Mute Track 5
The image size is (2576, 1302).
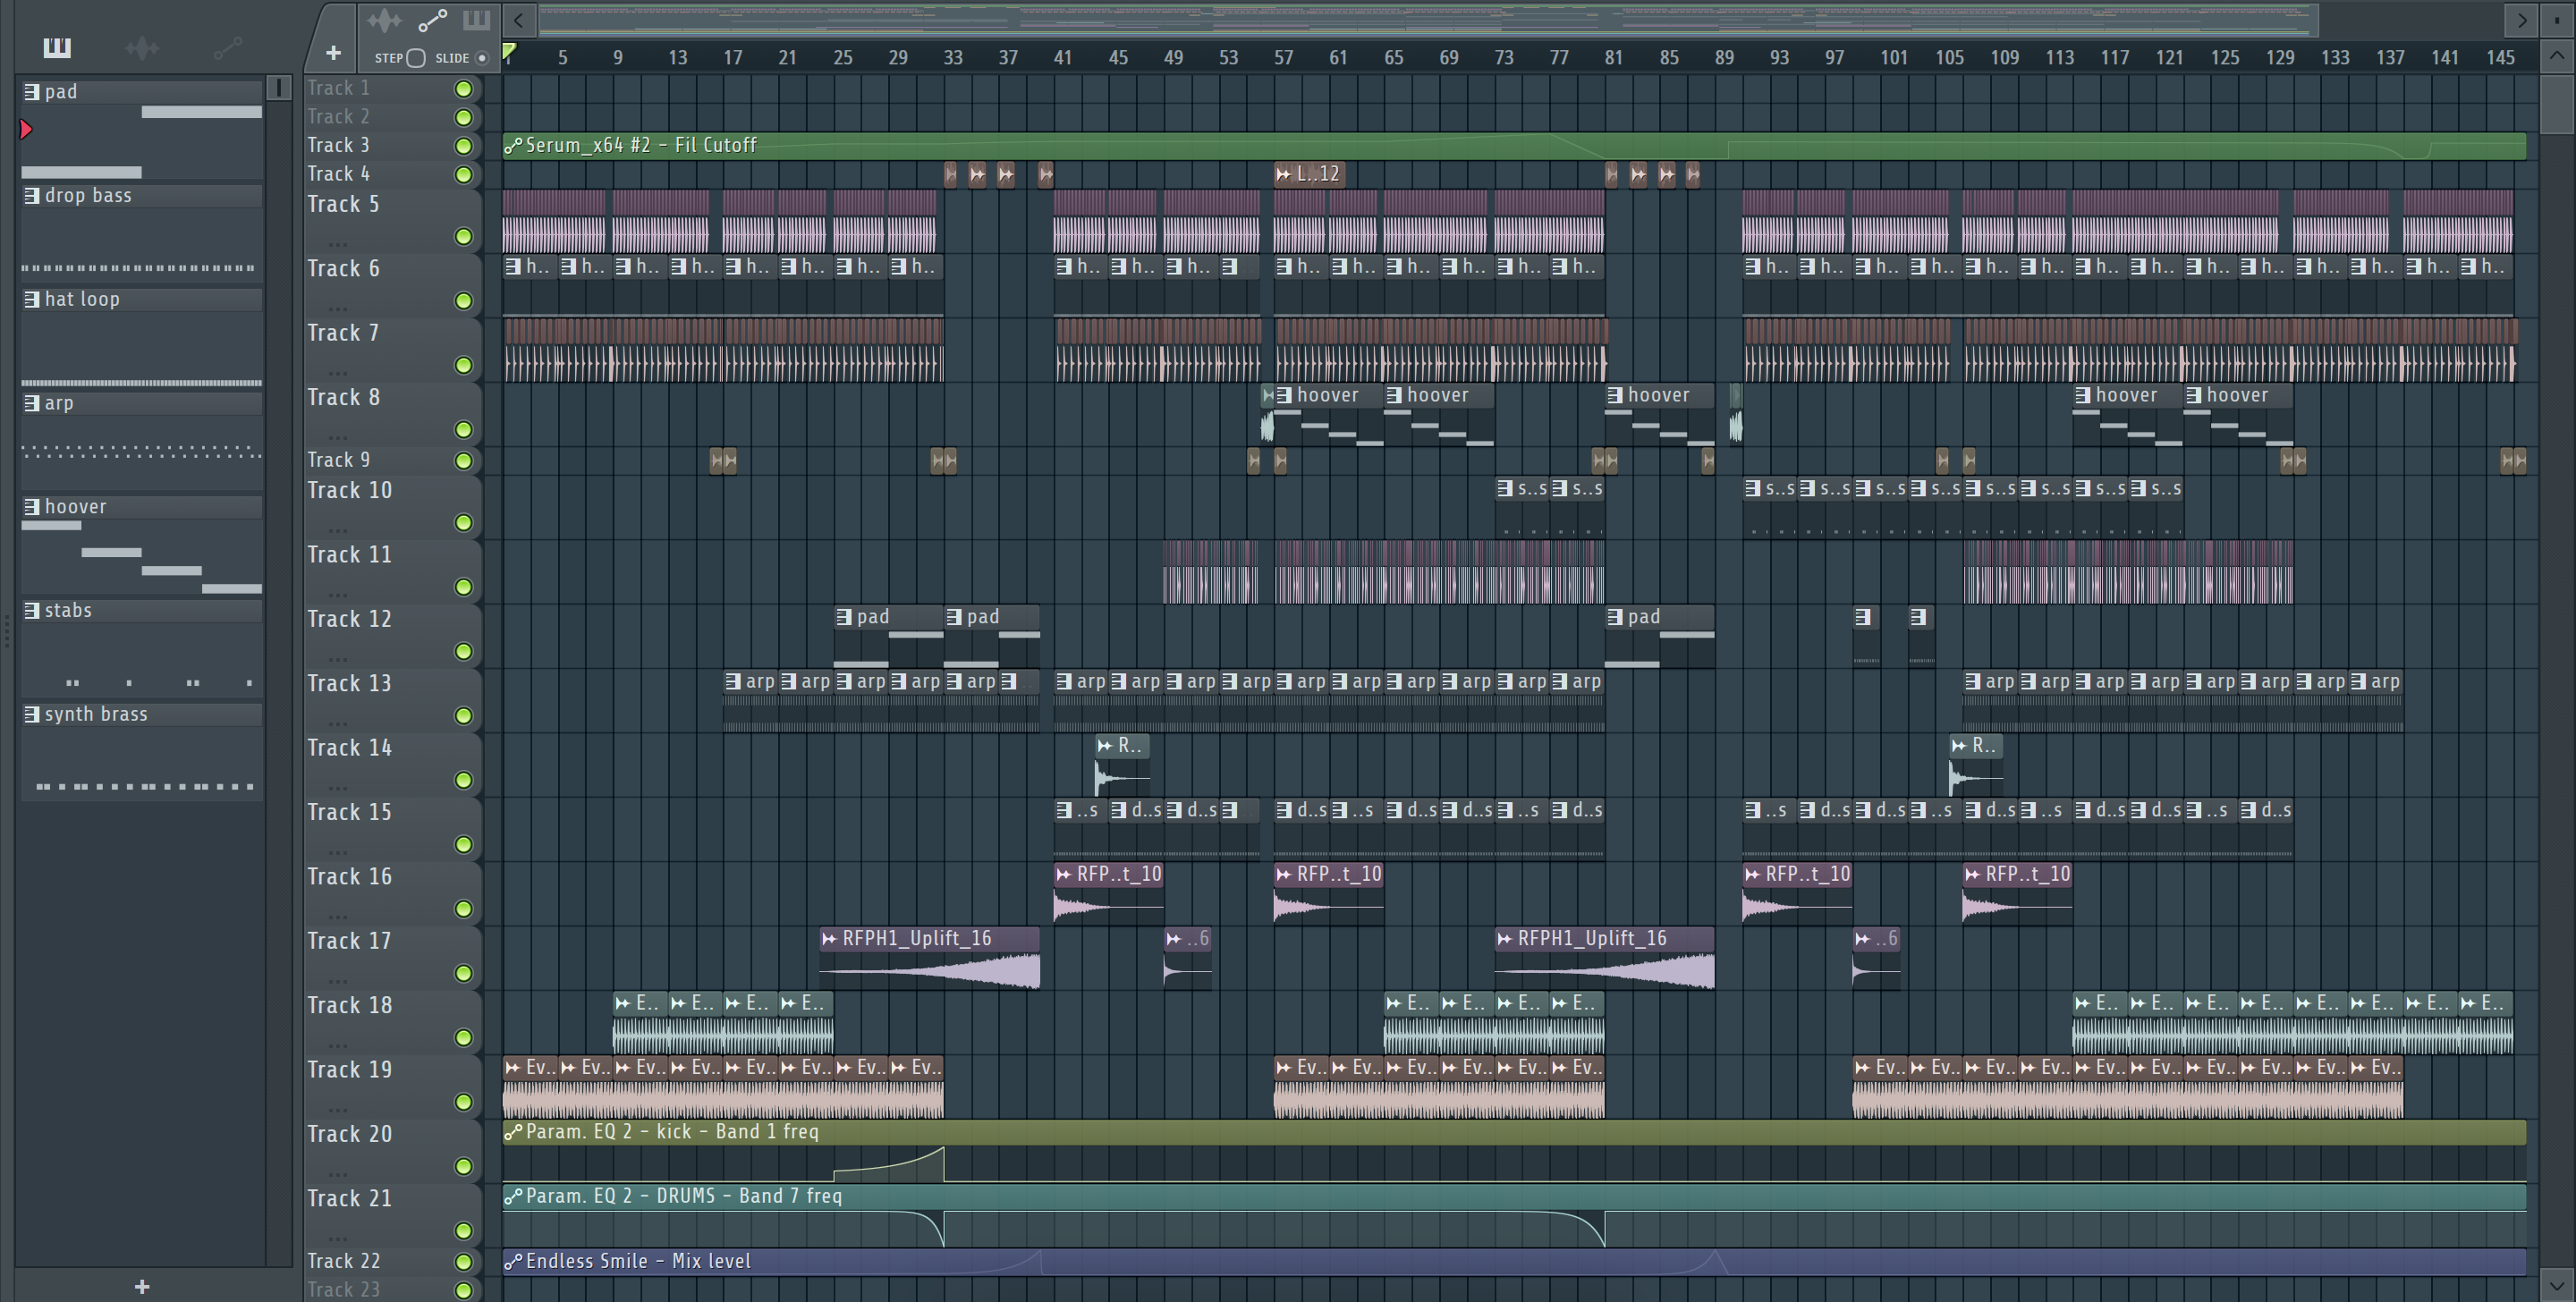tap(464, 237)
